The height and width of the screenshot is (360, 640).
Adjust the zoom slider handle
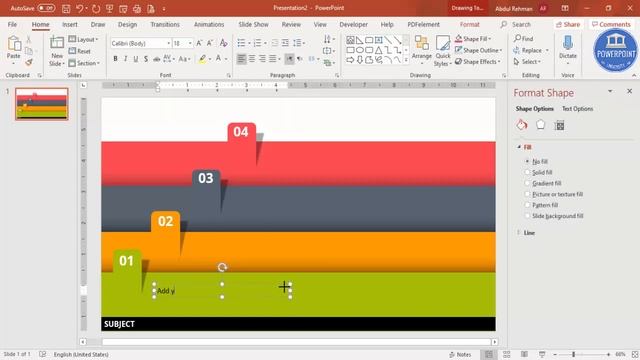573,355
